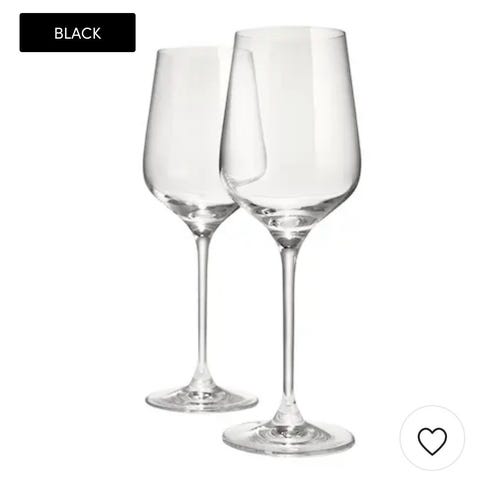Image resolution: width=480 pixels, height=480 pixels.
Task: Toggle the favorite heart for this product
Action: tap(432, 437)
